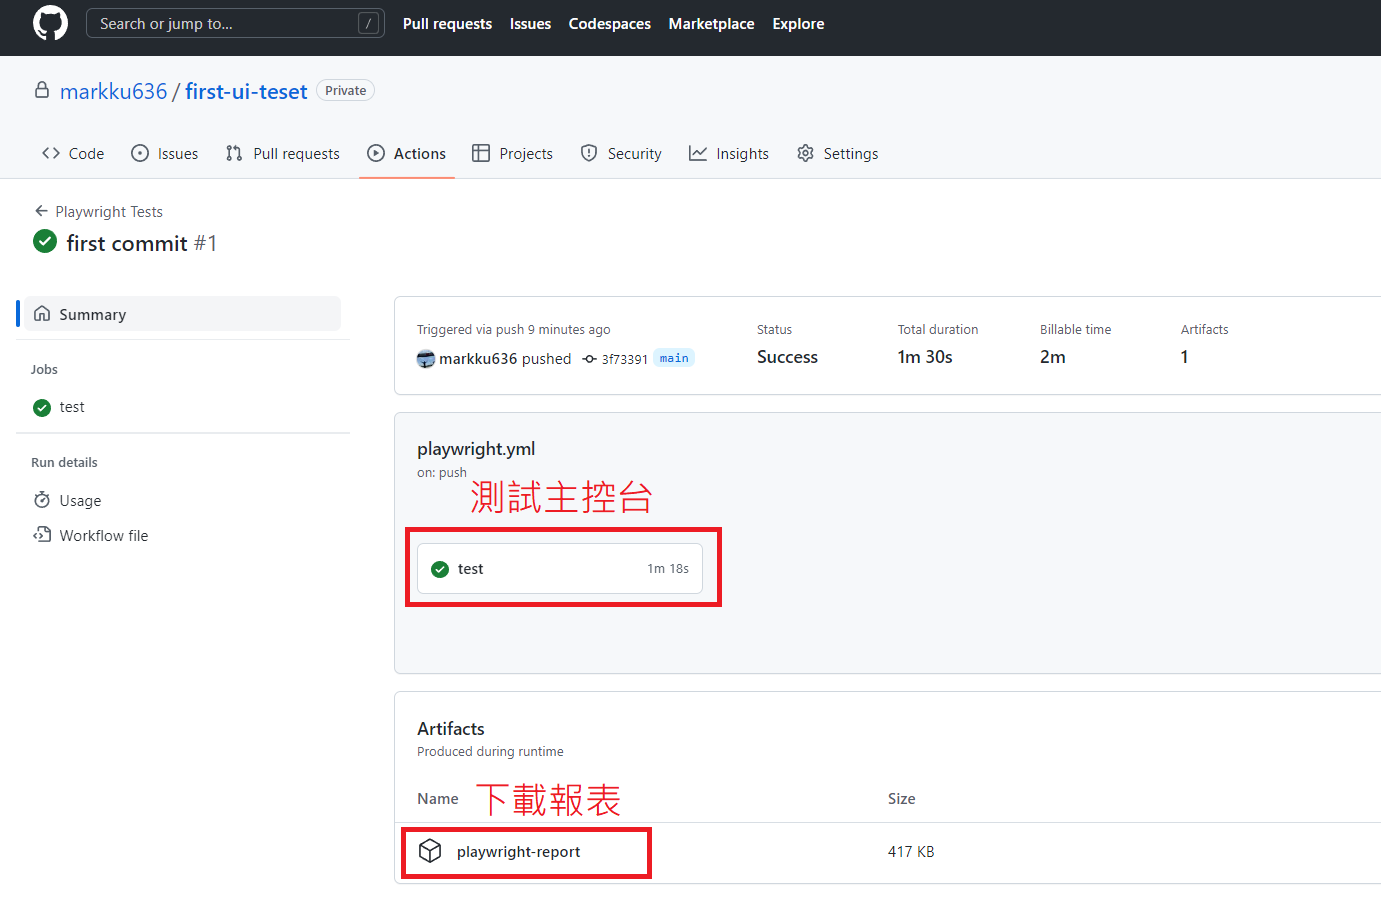Click the package icon next to playwright-report
This screenshot has height=923, width=1381.
[x=430, y=851]
